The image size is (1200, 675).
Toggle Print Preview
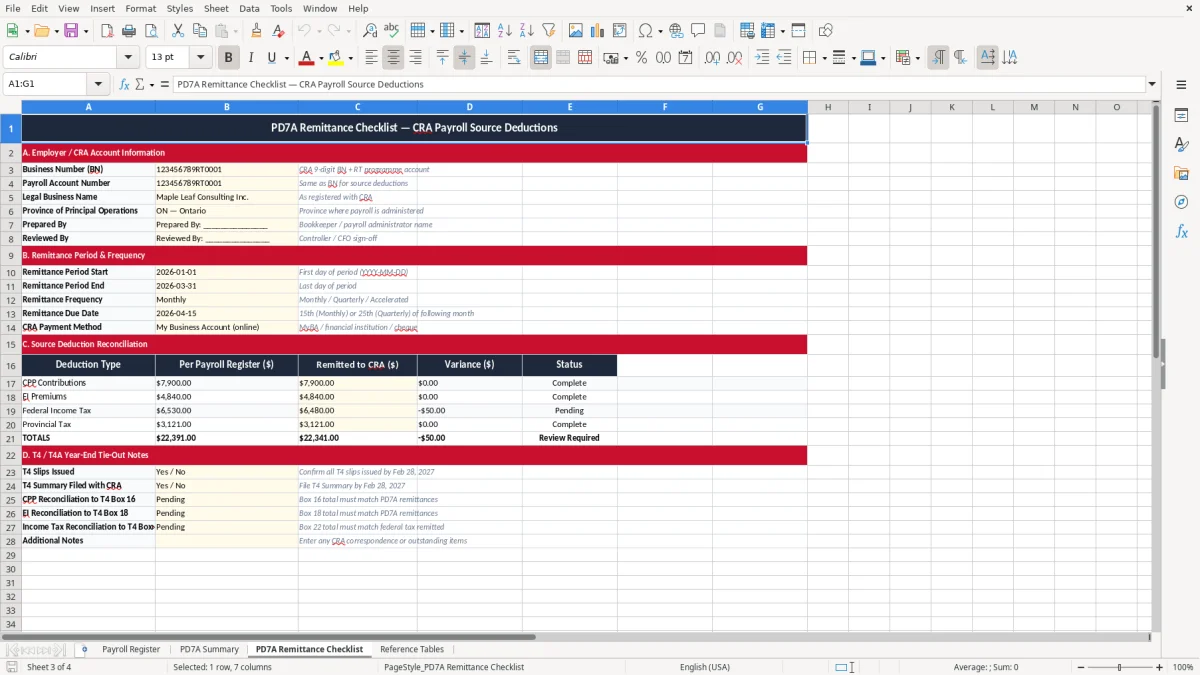150,31
